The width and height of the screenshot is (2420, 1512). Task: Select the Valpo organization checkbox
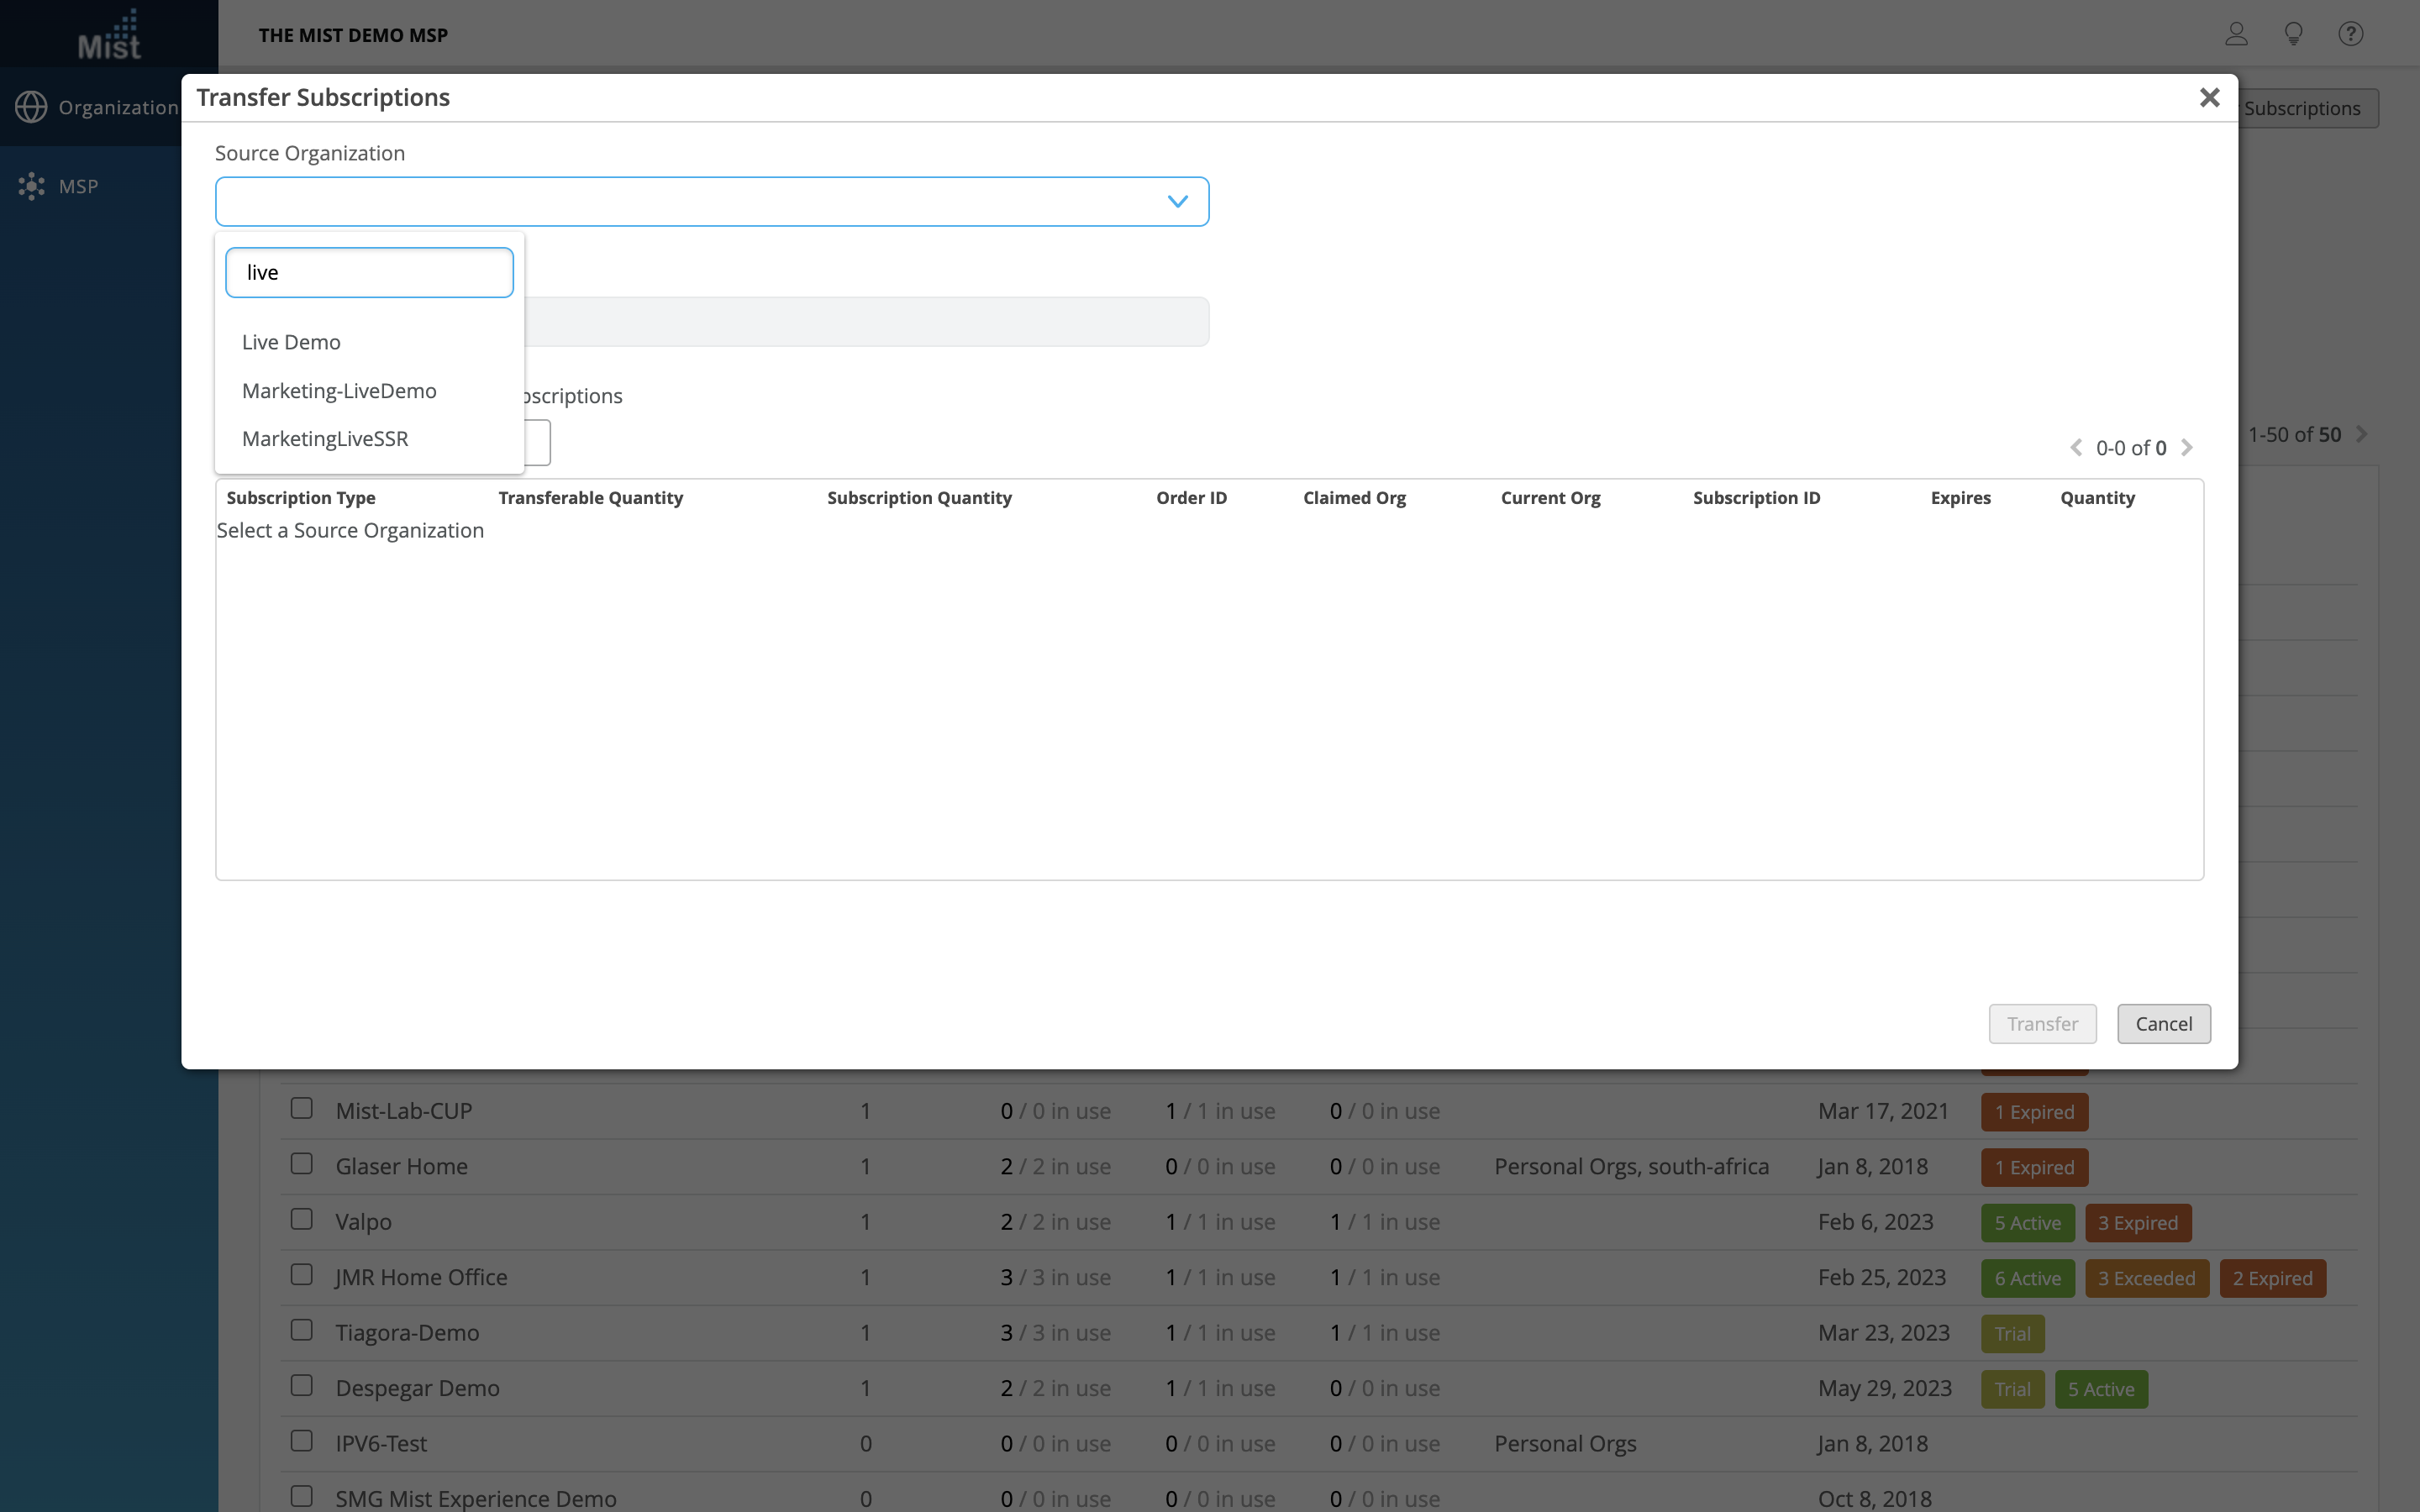(301, 1219)
